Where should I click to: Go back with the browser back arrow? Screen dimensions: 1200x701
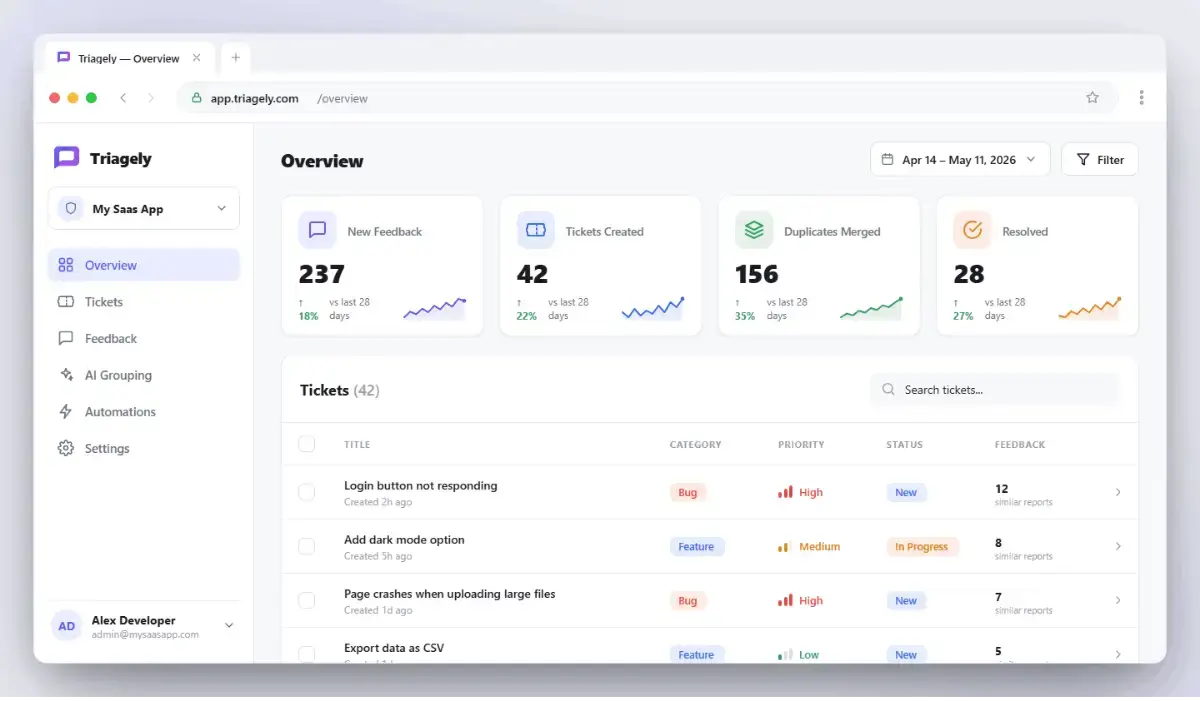pos(122,98)
